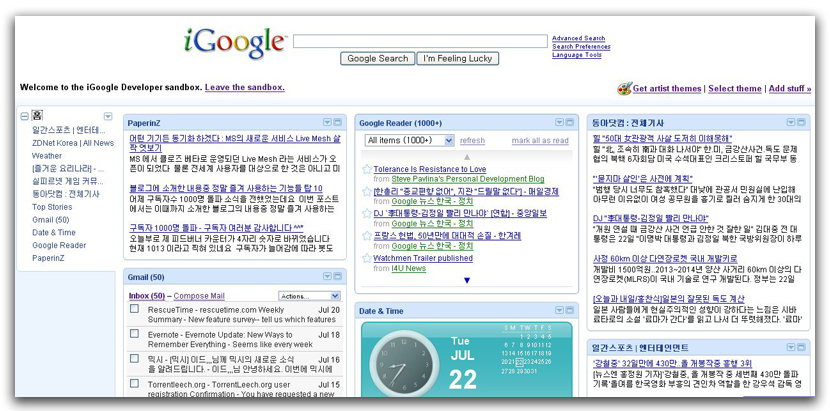Star the DJ 李대통령-김정일 Reader item
830x411 pixels.
click(367, 213)
